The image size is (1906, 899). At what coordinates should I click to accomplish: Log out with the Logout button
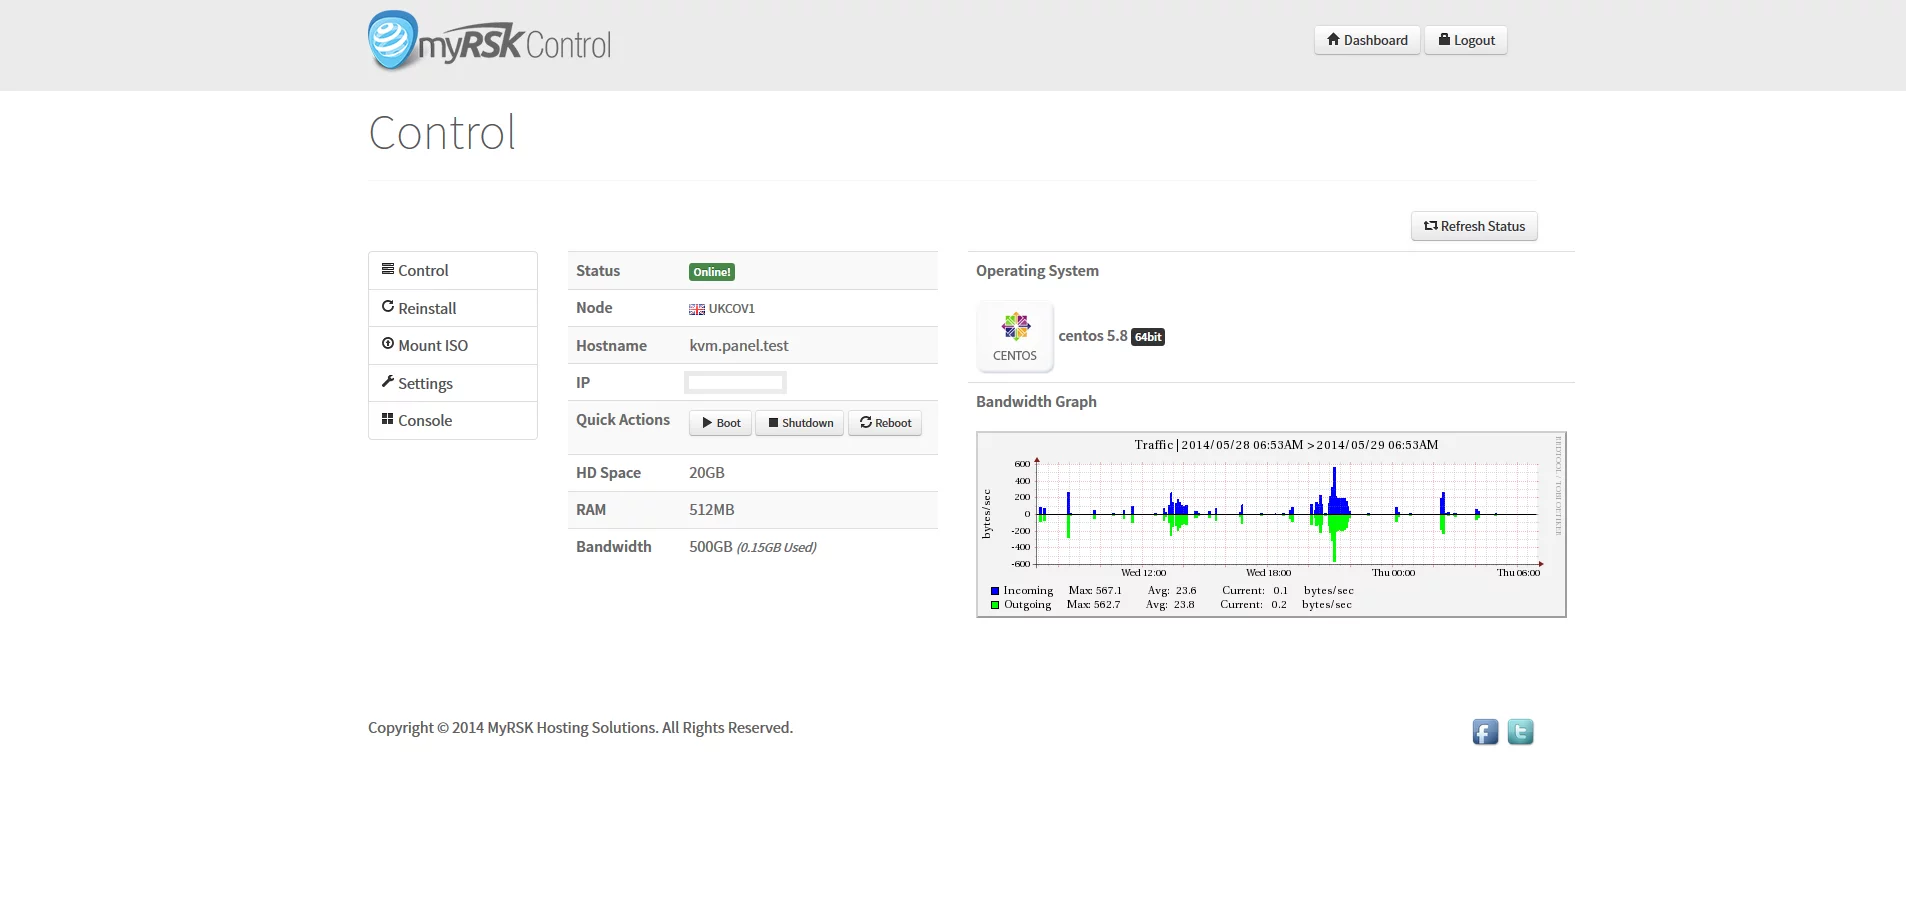point(1466,40)
